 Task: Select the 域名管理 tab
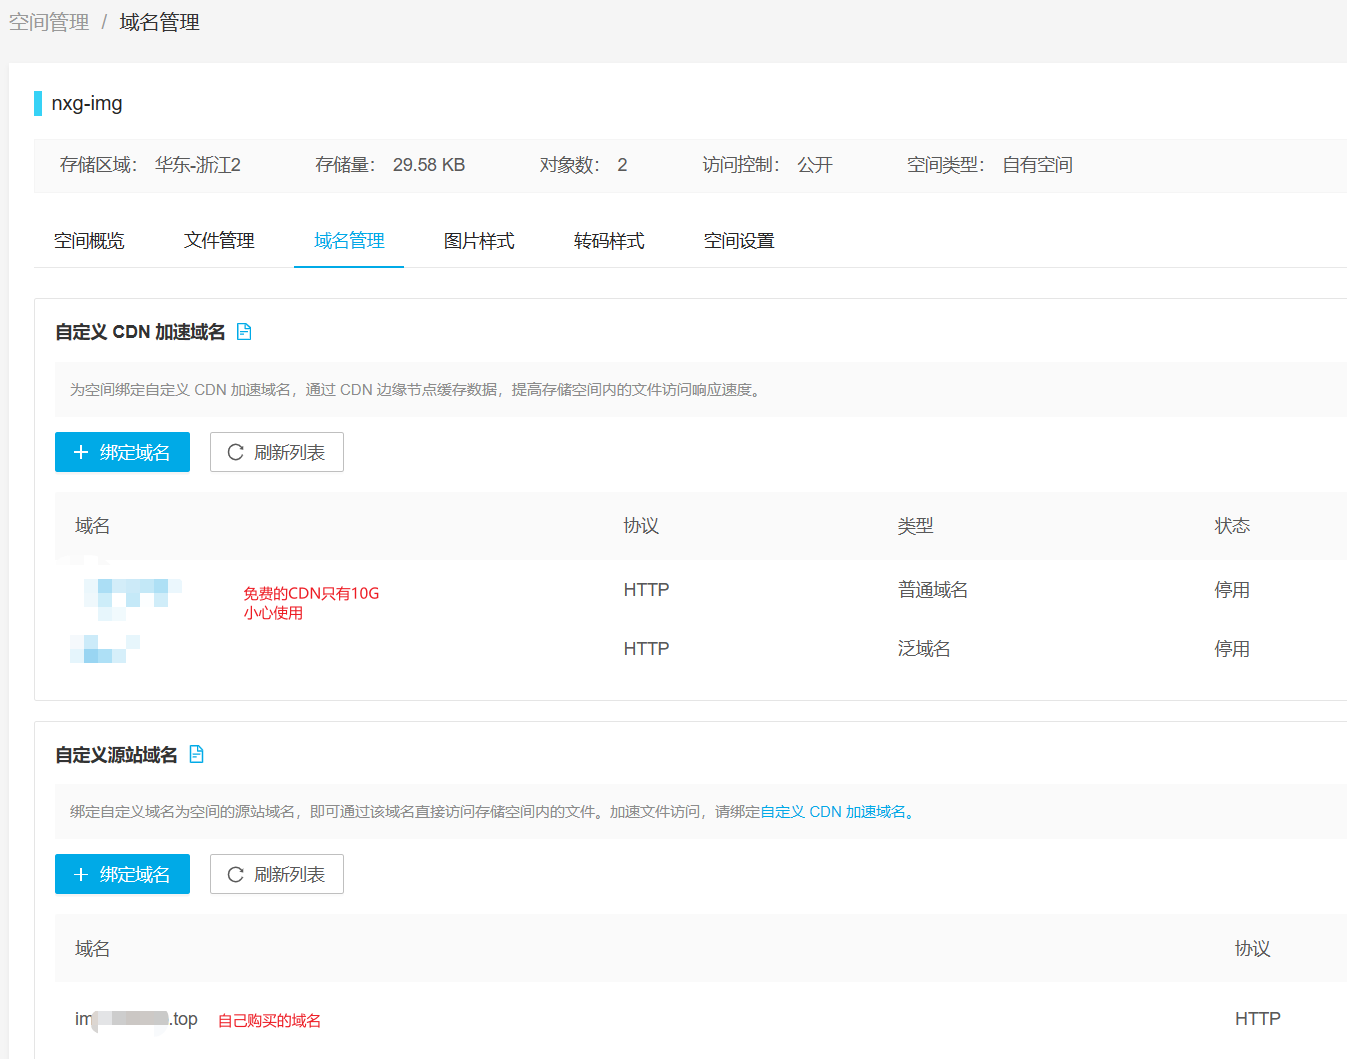coord(349,241)
